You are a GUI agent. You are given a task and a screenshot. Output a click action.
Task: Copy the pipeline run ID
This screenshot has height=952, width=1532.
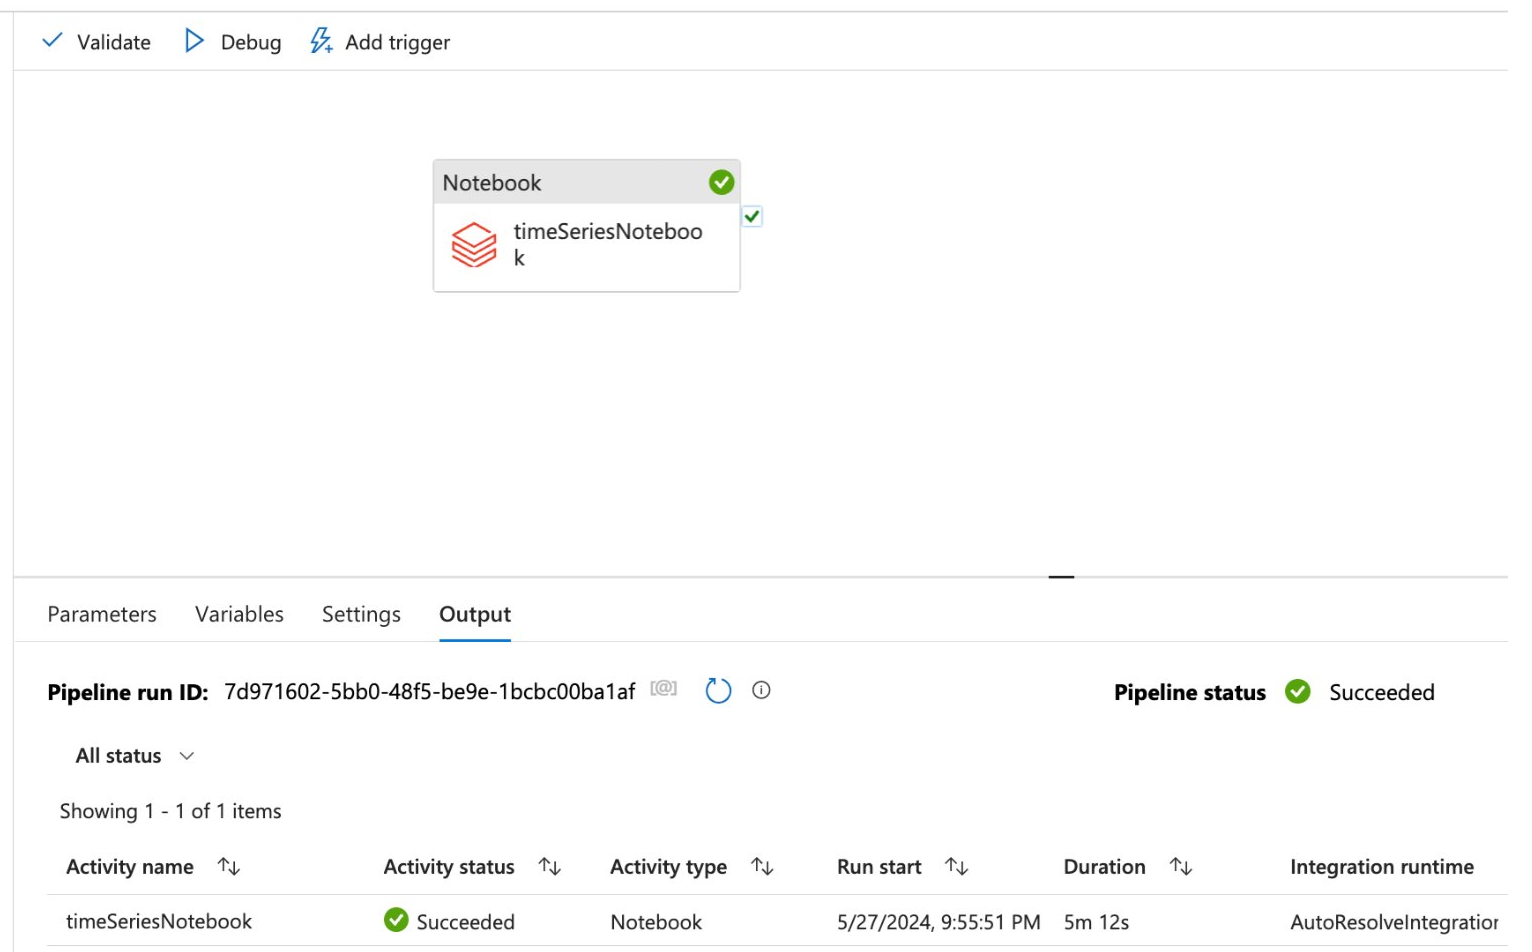click(663, 689)
